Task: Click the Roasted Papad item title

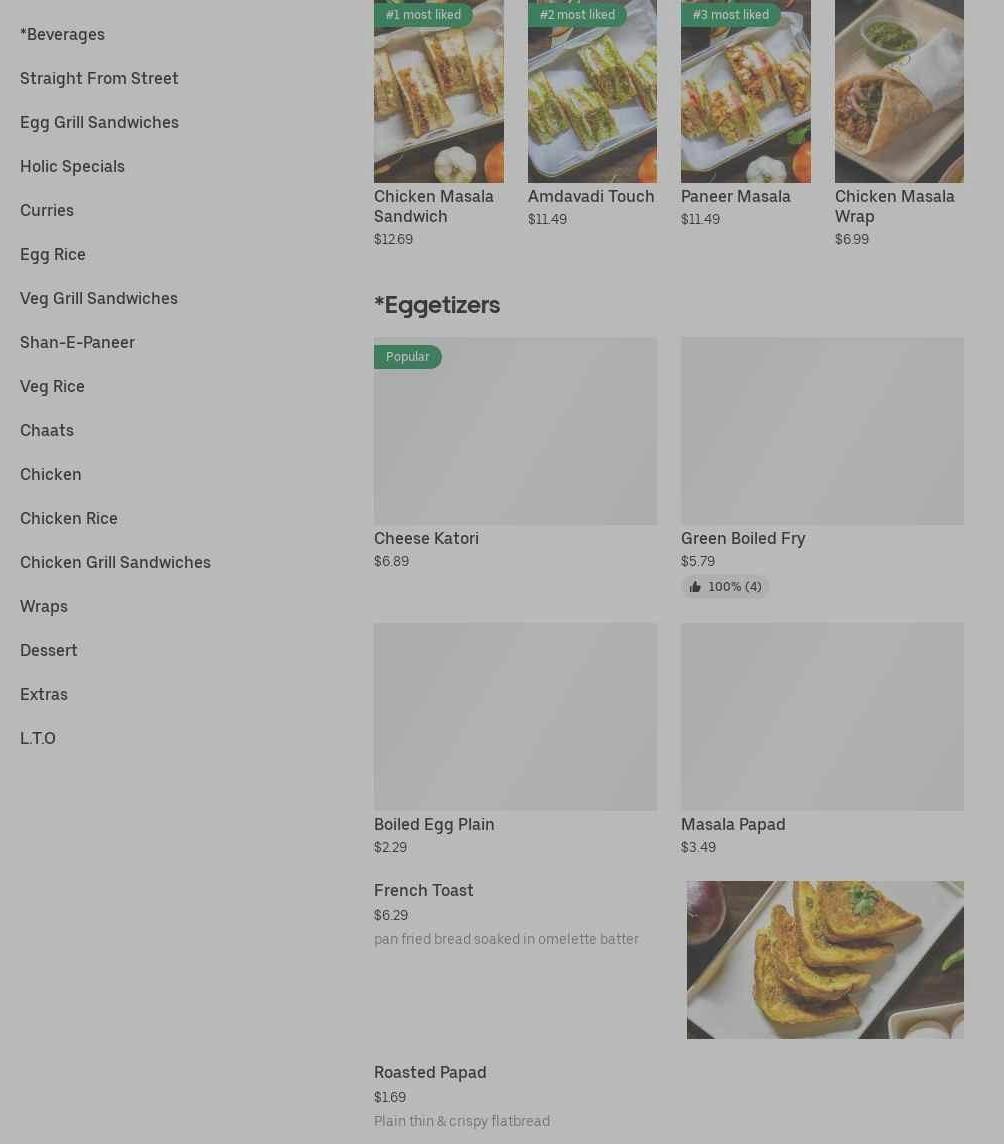Action: point(430,1072)
